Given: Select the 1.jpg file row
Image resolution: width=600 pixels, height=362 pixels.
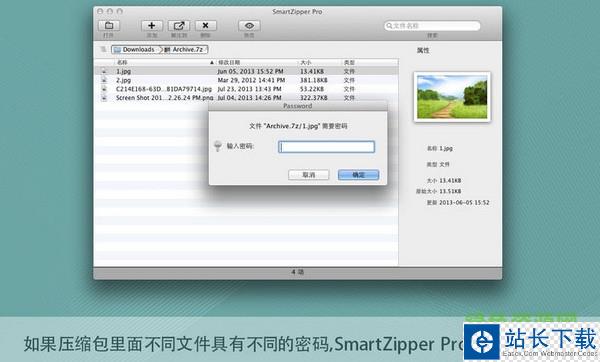Looking at the screenshot, I should click(246, 71).
